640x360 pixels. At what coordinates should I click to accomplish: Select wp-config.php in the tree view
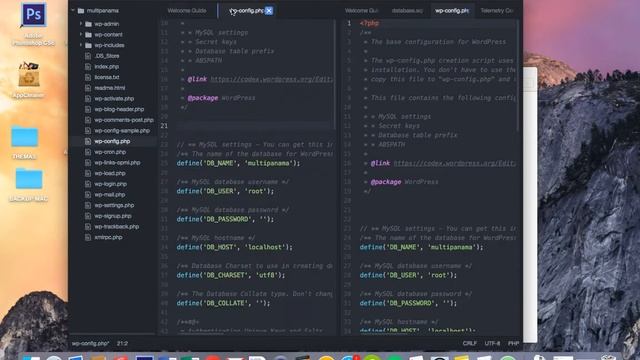[112, 141]
